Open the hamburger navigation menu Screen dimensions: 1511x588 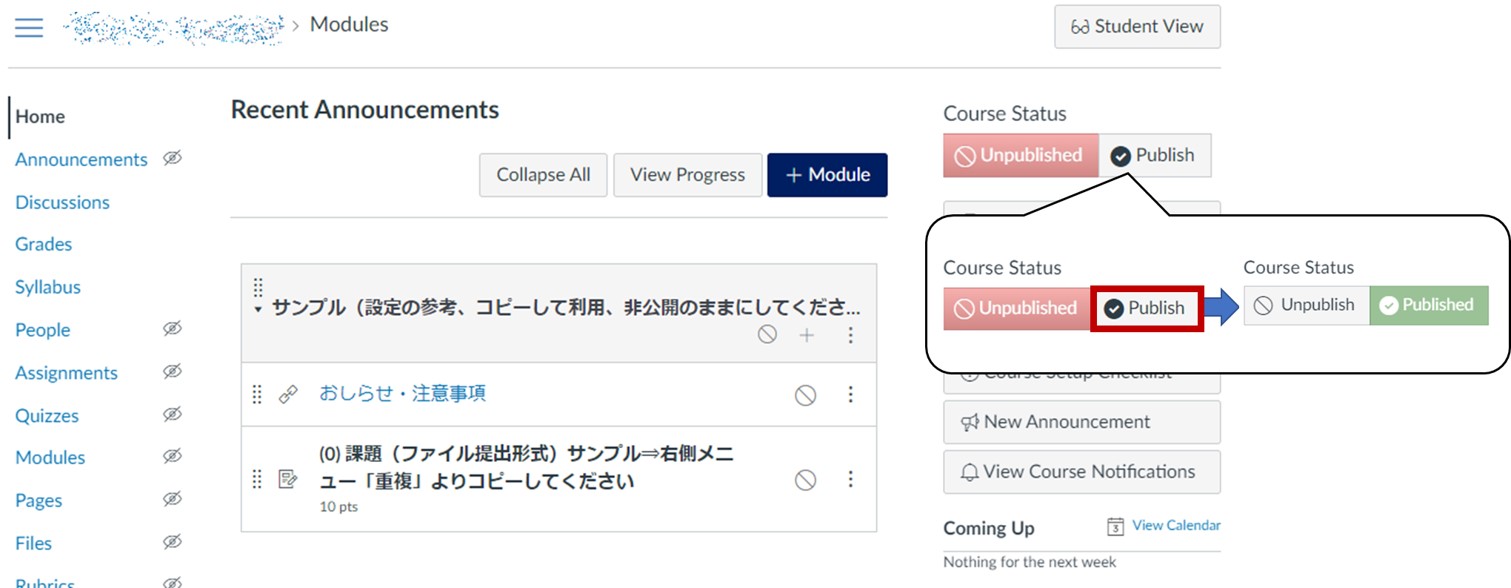29,27
